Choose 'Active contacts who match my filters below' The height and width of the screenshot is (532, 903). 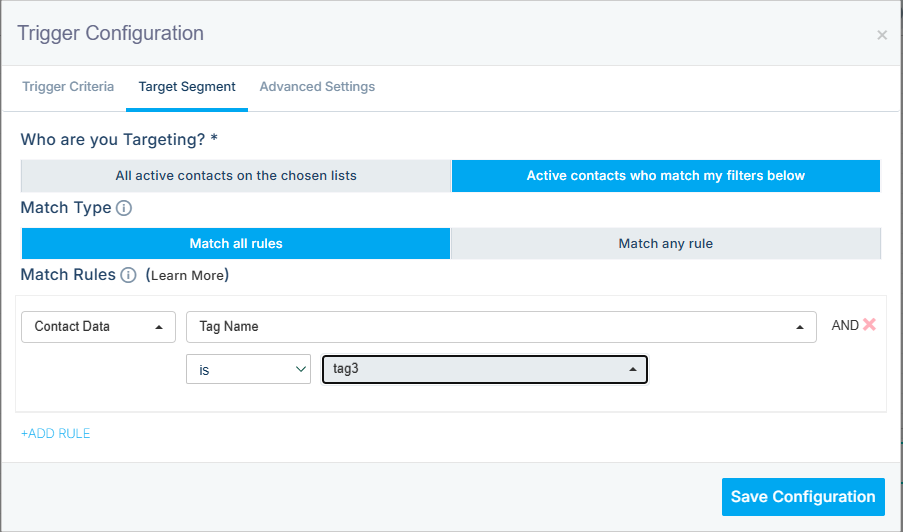click(665, 176)
